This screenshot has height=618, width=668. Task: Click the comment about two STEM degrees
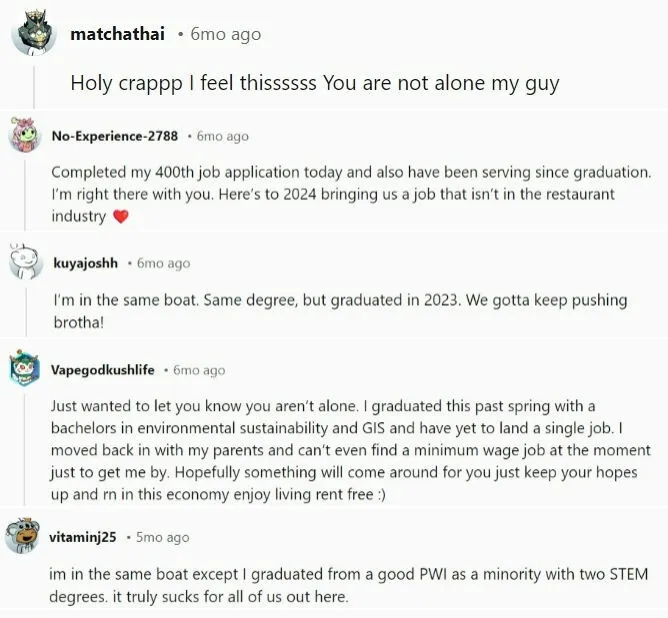point(348,585)
